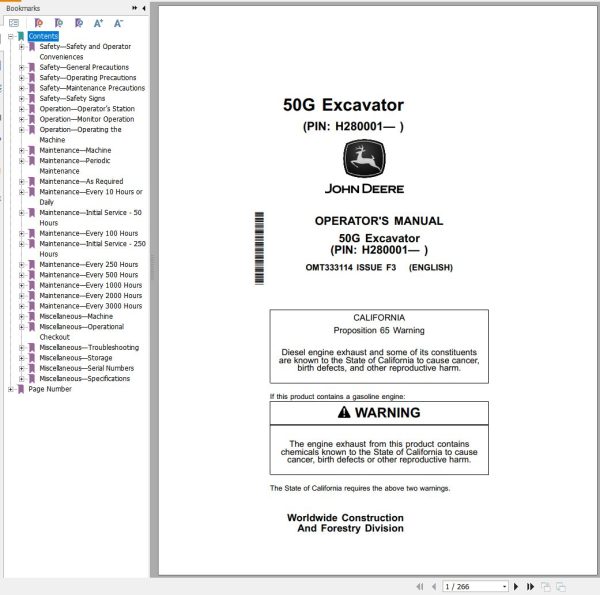This screenshot has height=595, width=600.
Task: Click the OPERATOR'S MANUAL heading text
Action: point(379,221)
